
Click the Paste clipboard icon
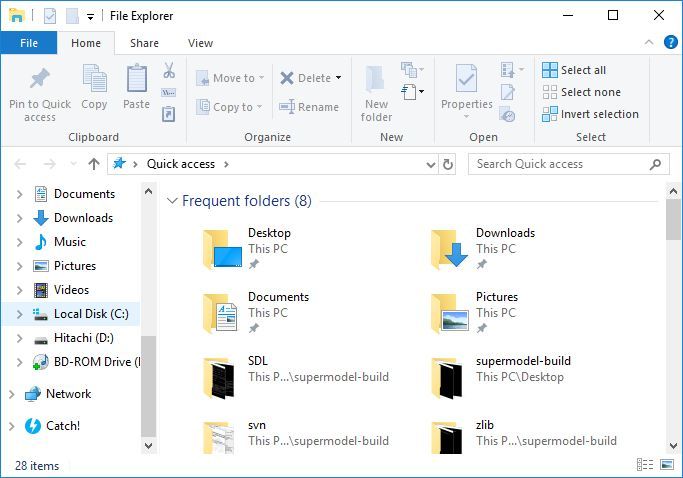point(136,78)
